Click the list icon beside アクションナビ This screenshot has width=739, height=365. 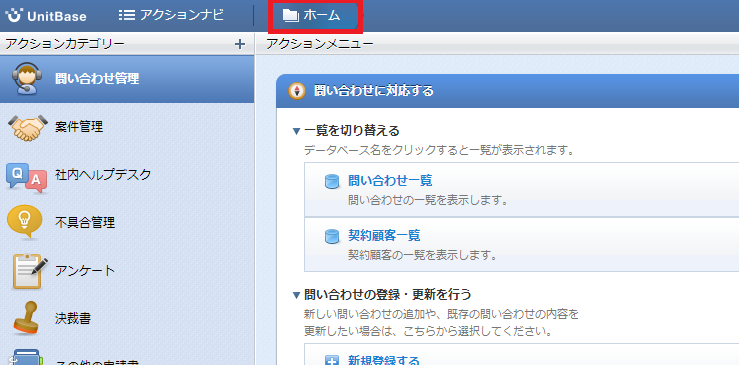[127, 15]
